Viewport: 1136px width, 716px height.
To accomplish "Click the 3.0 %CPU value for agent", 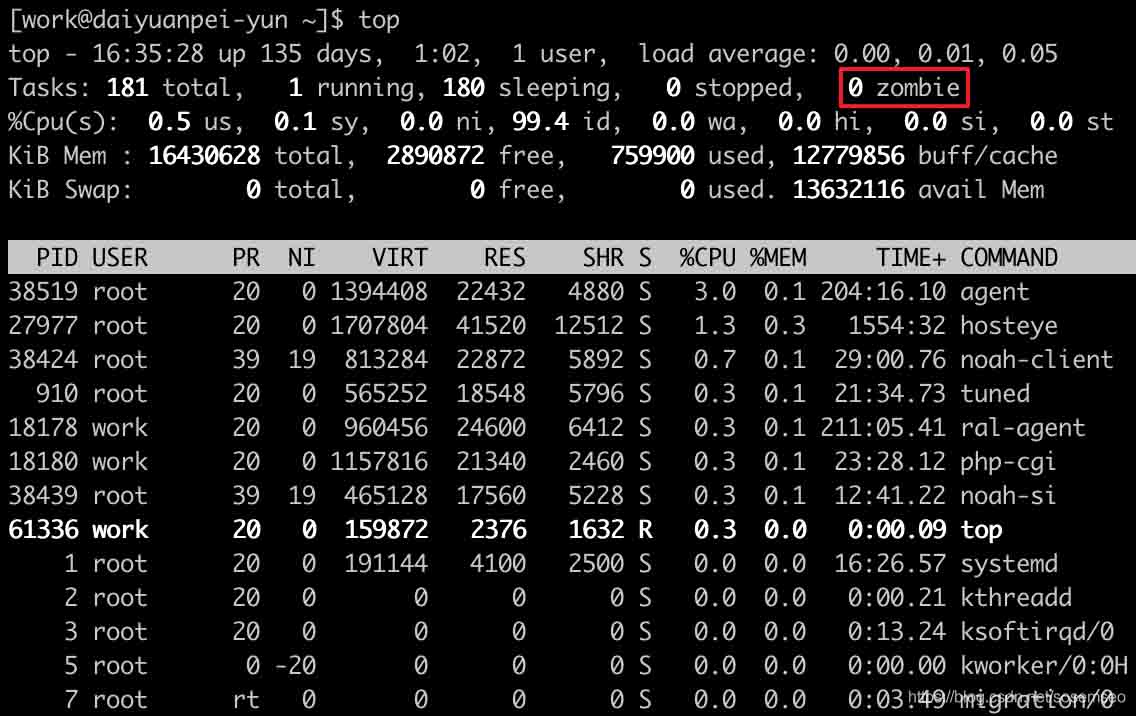I will pyautogui.click(x=714, y=291).
